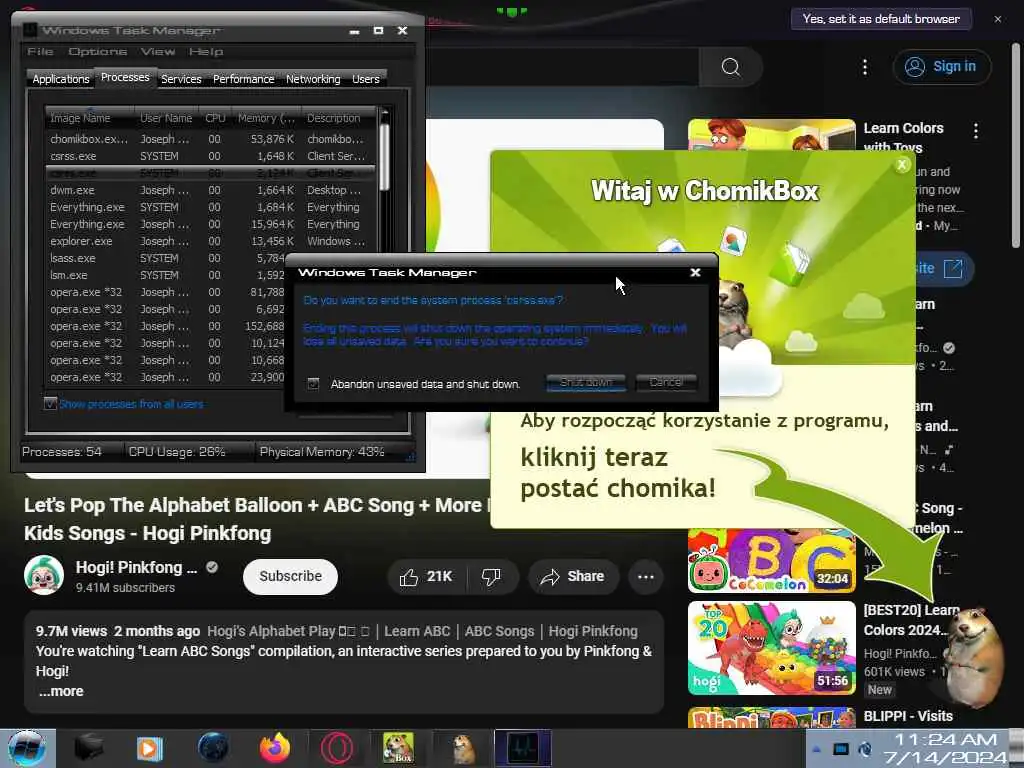The image size is (1024, 768).
Task: Click the YouTube search magnifier icon
Action: 730,67
